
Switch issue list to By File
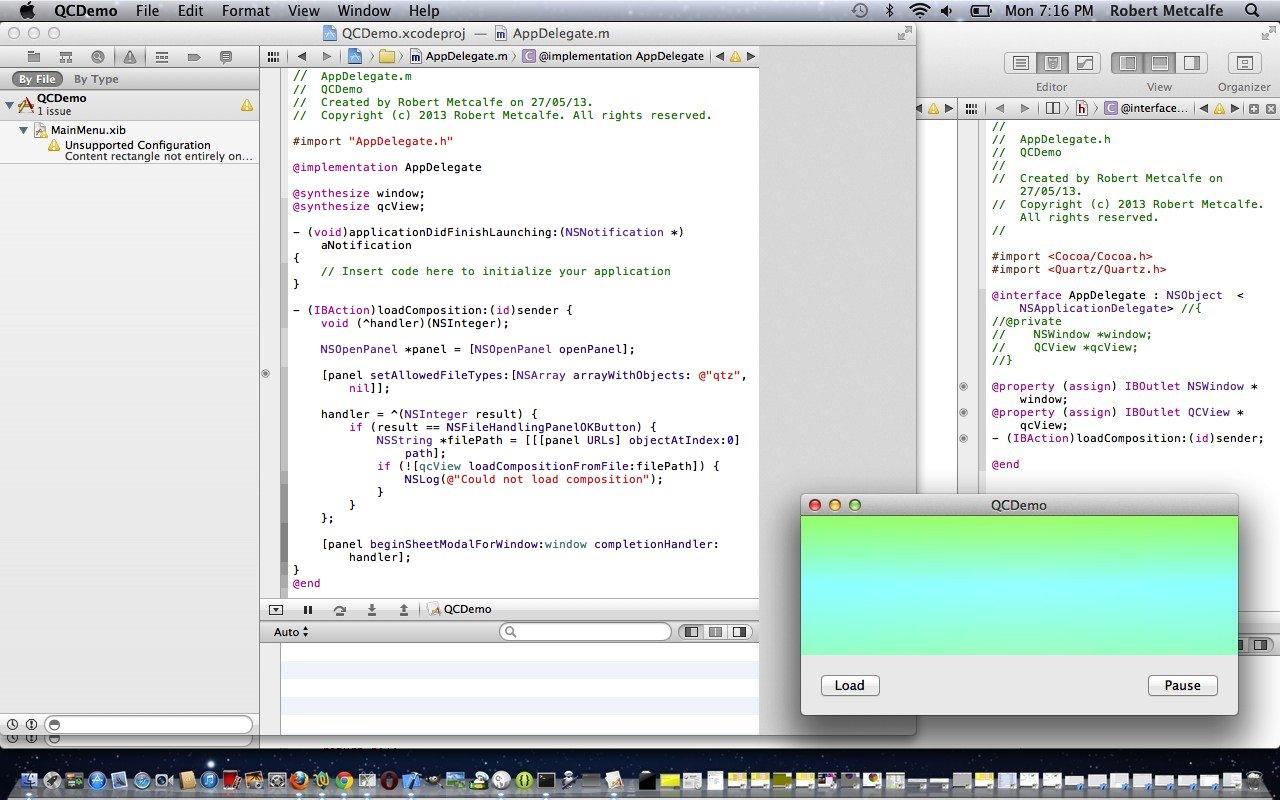tap(38, 79)
